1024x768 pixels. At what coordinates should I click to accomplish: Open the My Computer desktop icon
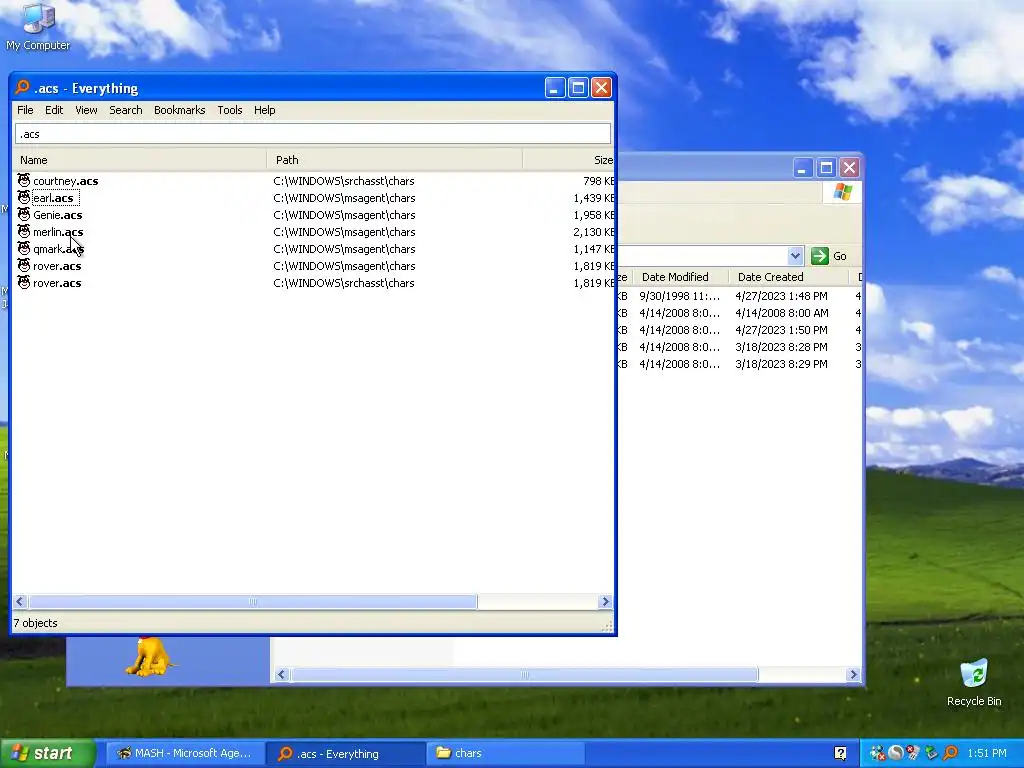coord(38,26)
